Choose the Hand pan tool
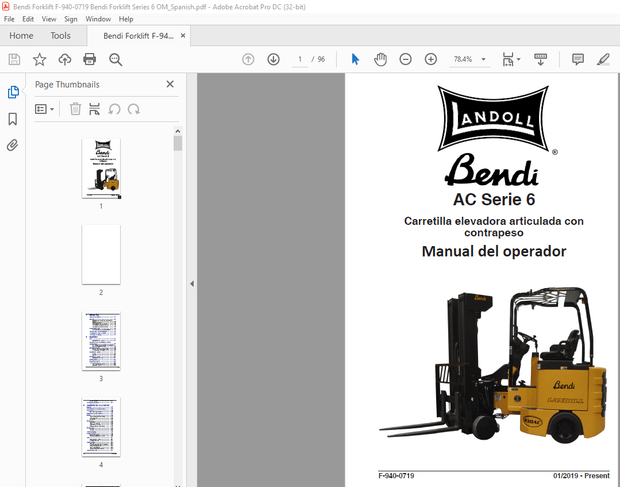 coord(380,59)
